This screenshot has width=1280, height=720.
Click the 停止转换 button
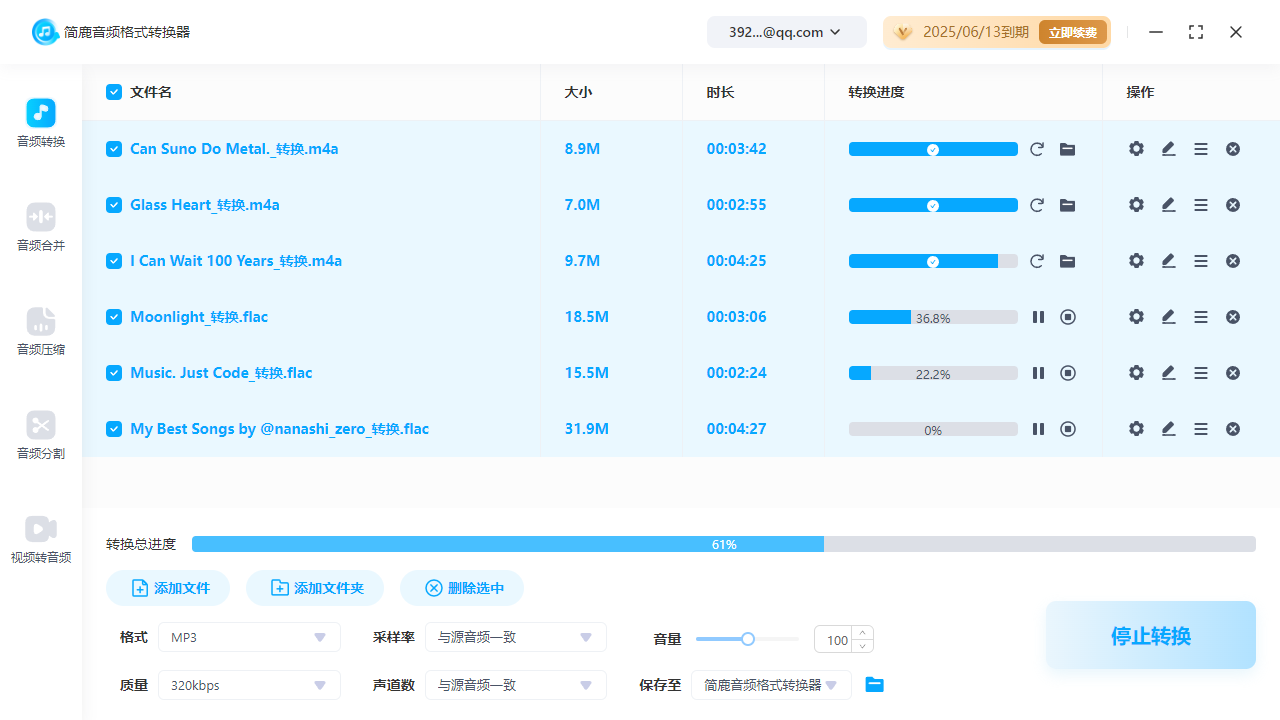(x=1150, y=636)
